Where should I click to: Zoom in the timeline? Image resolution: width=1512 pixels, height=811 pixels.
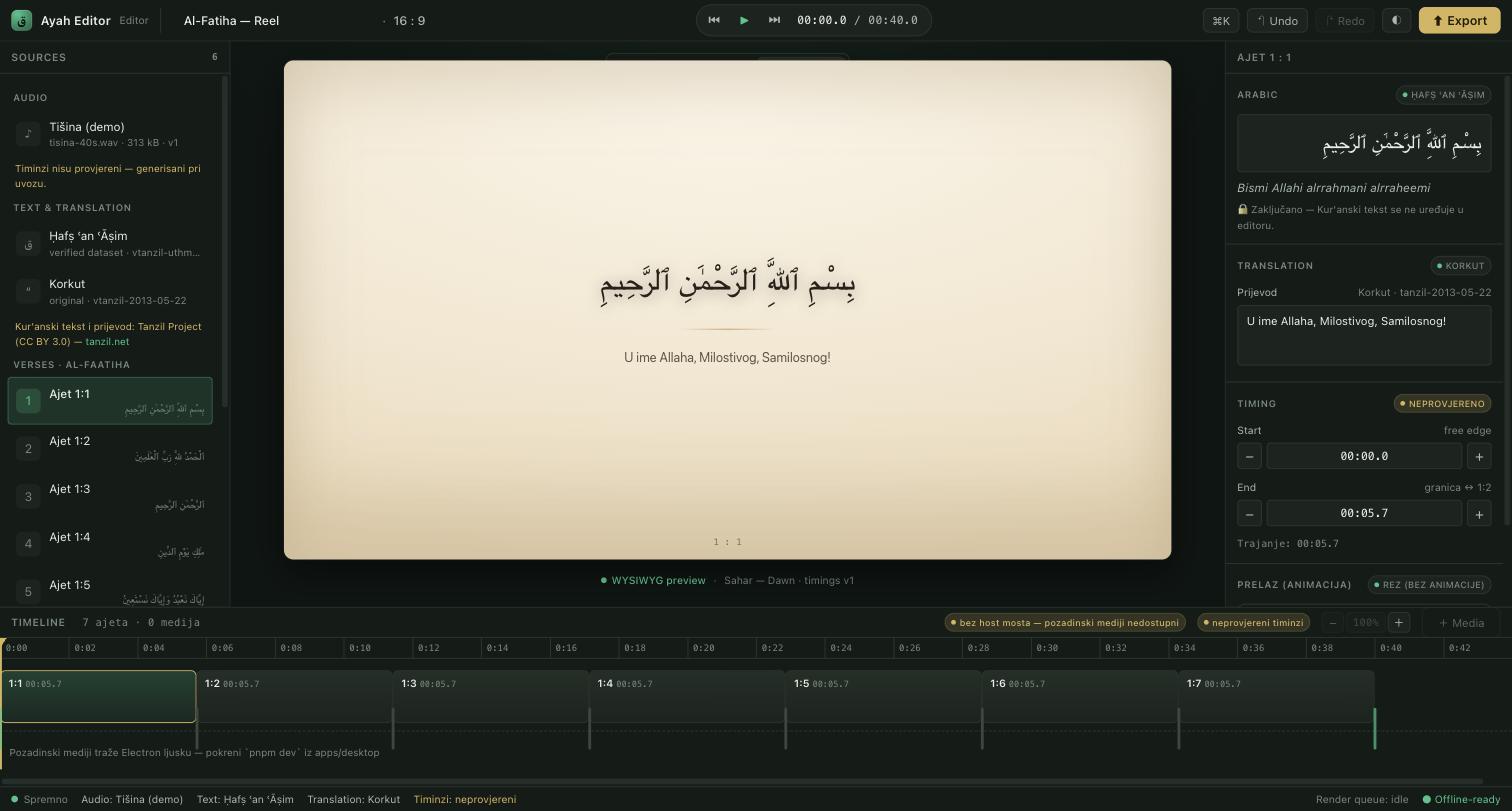[x=1399, y=623]
